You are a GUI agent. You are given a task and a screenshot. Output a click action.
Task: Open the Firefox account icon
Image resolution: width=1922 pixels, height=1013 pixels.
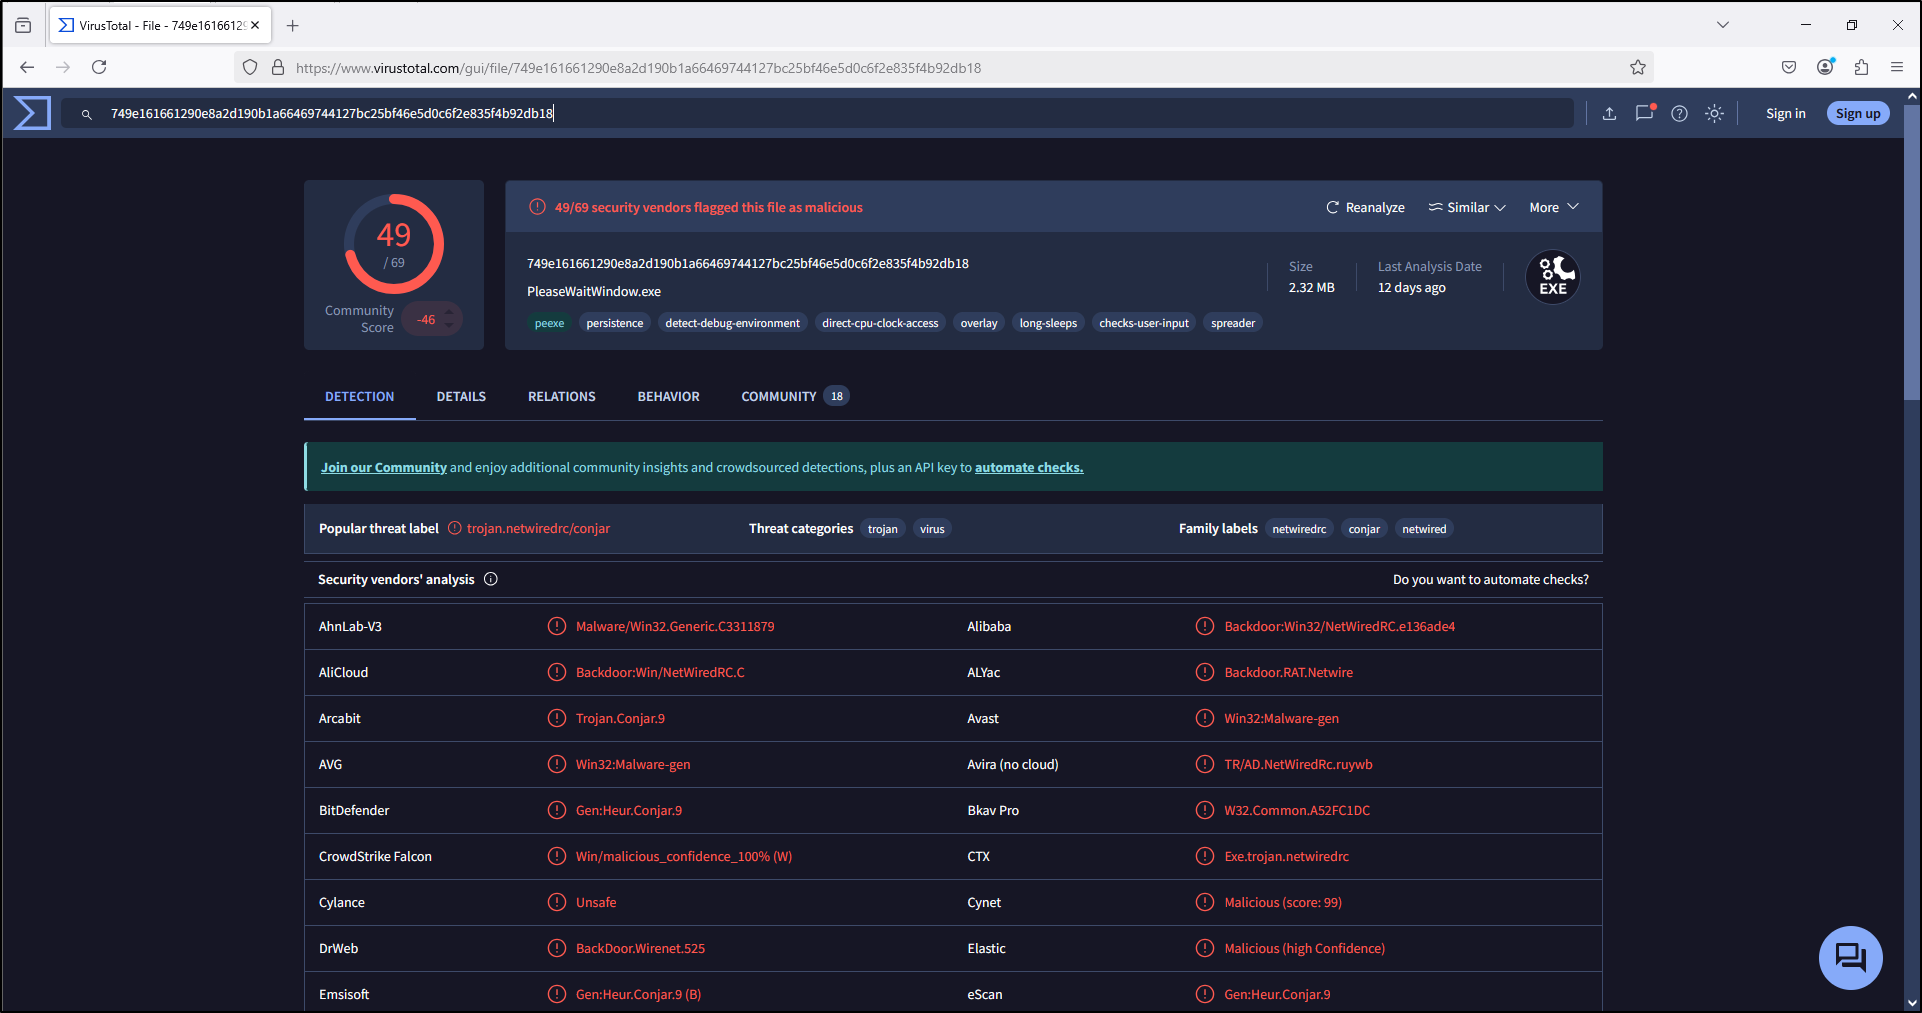(1825, 67)
